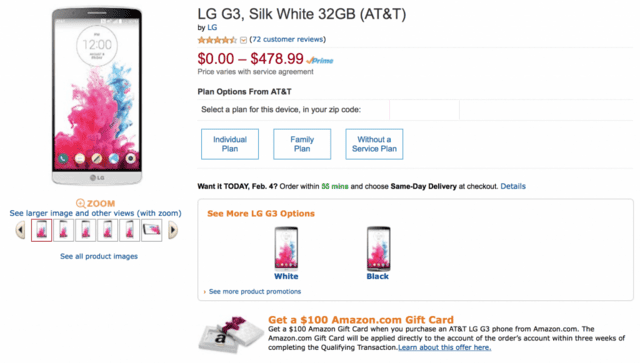Open the LG brand link
This screenshot has height=363, width=640.
point(212,27)
